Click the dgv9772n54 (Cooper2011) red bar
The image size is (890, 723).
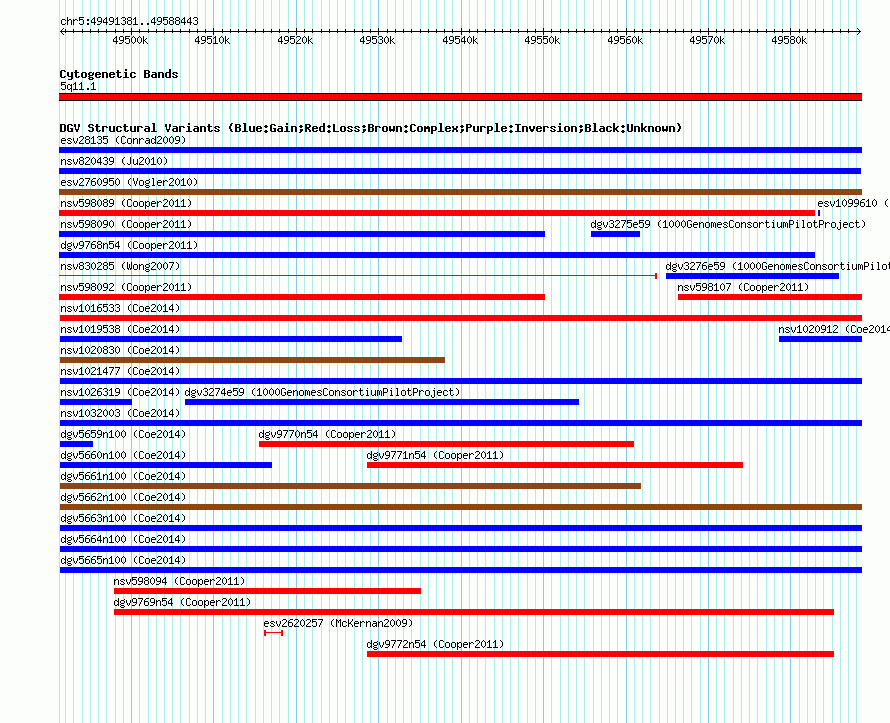(x=601, y=654)
